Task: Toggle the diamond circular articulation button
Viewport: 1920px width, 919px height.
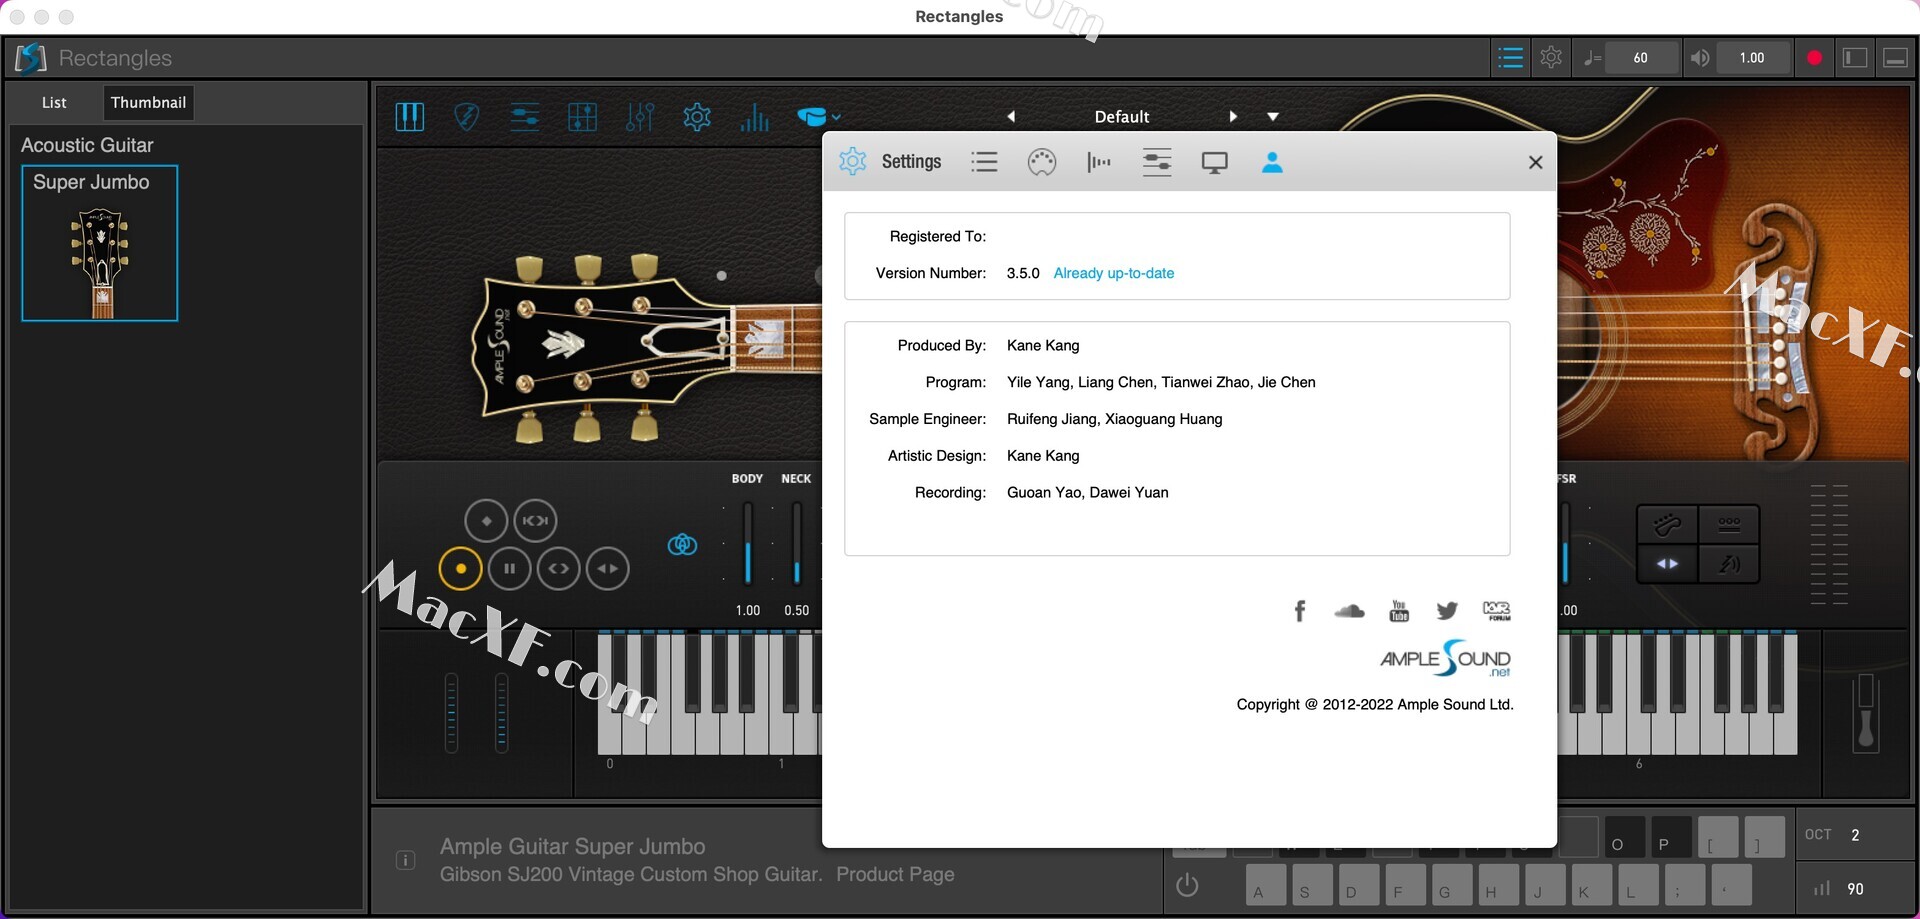Action: click(486, 521)
